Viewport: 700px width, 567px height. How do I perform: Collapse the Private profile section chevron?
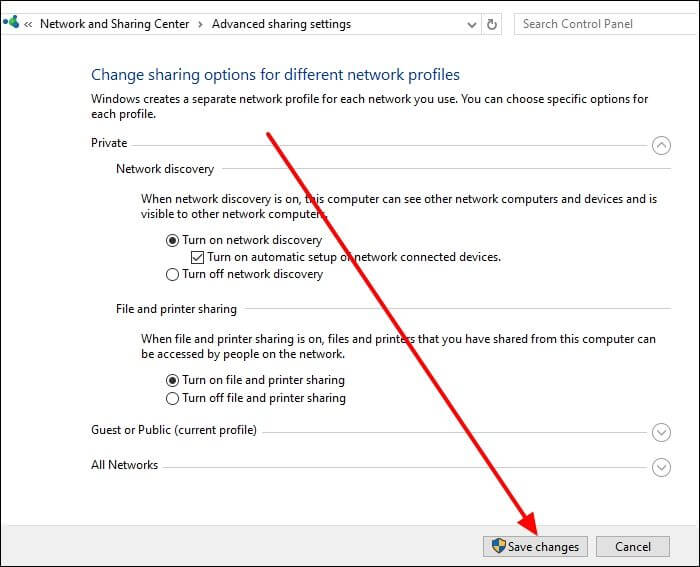click(x=661, y=145)
